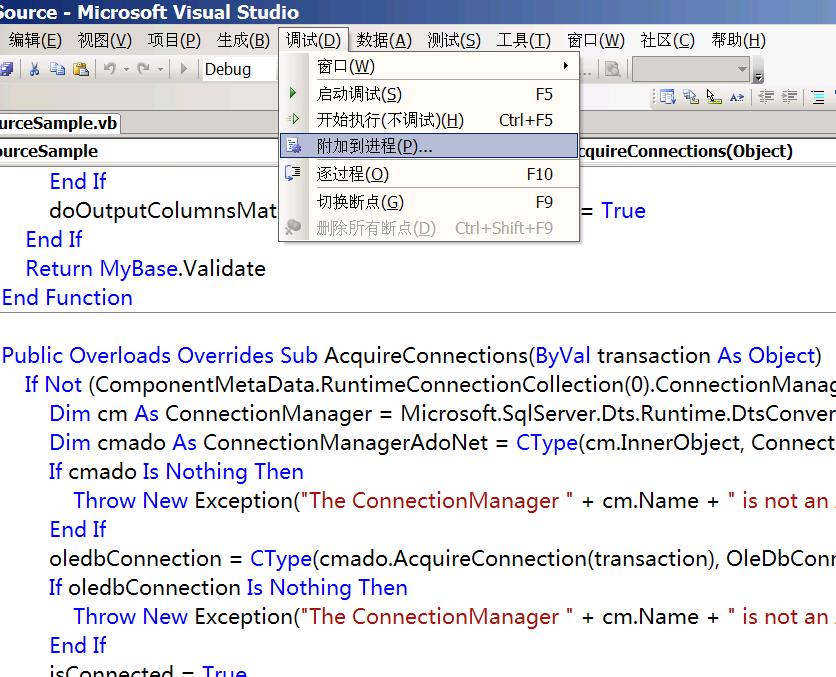Click 'oledbConnection = CType(cmado...' line

click(442, 559)
